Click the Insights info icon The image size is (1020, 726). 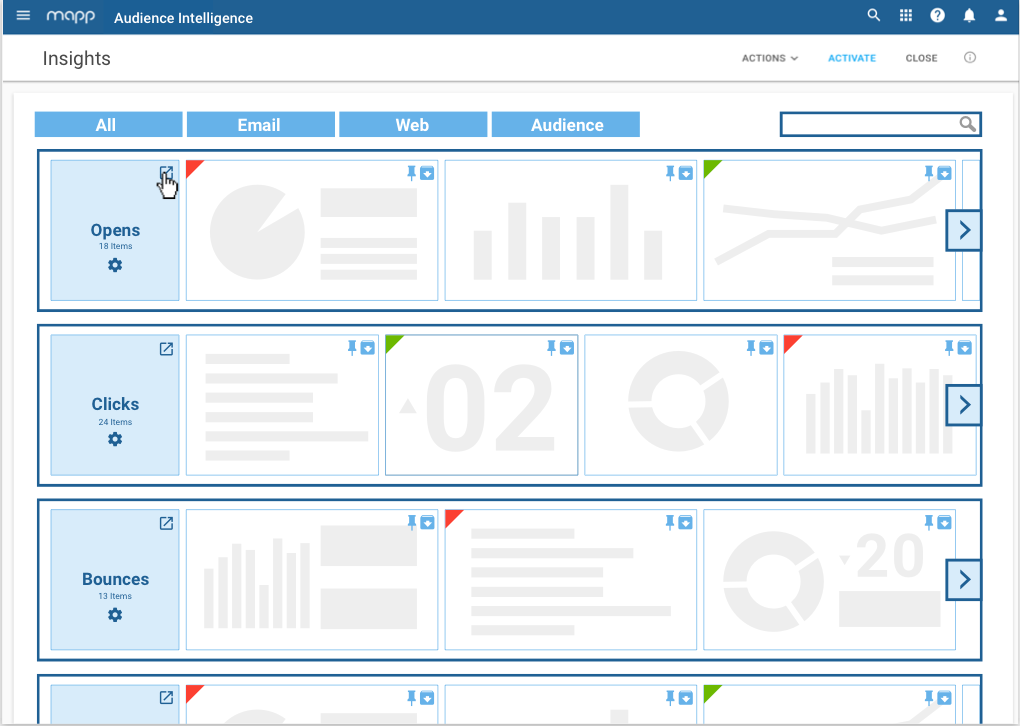[970, 58]
